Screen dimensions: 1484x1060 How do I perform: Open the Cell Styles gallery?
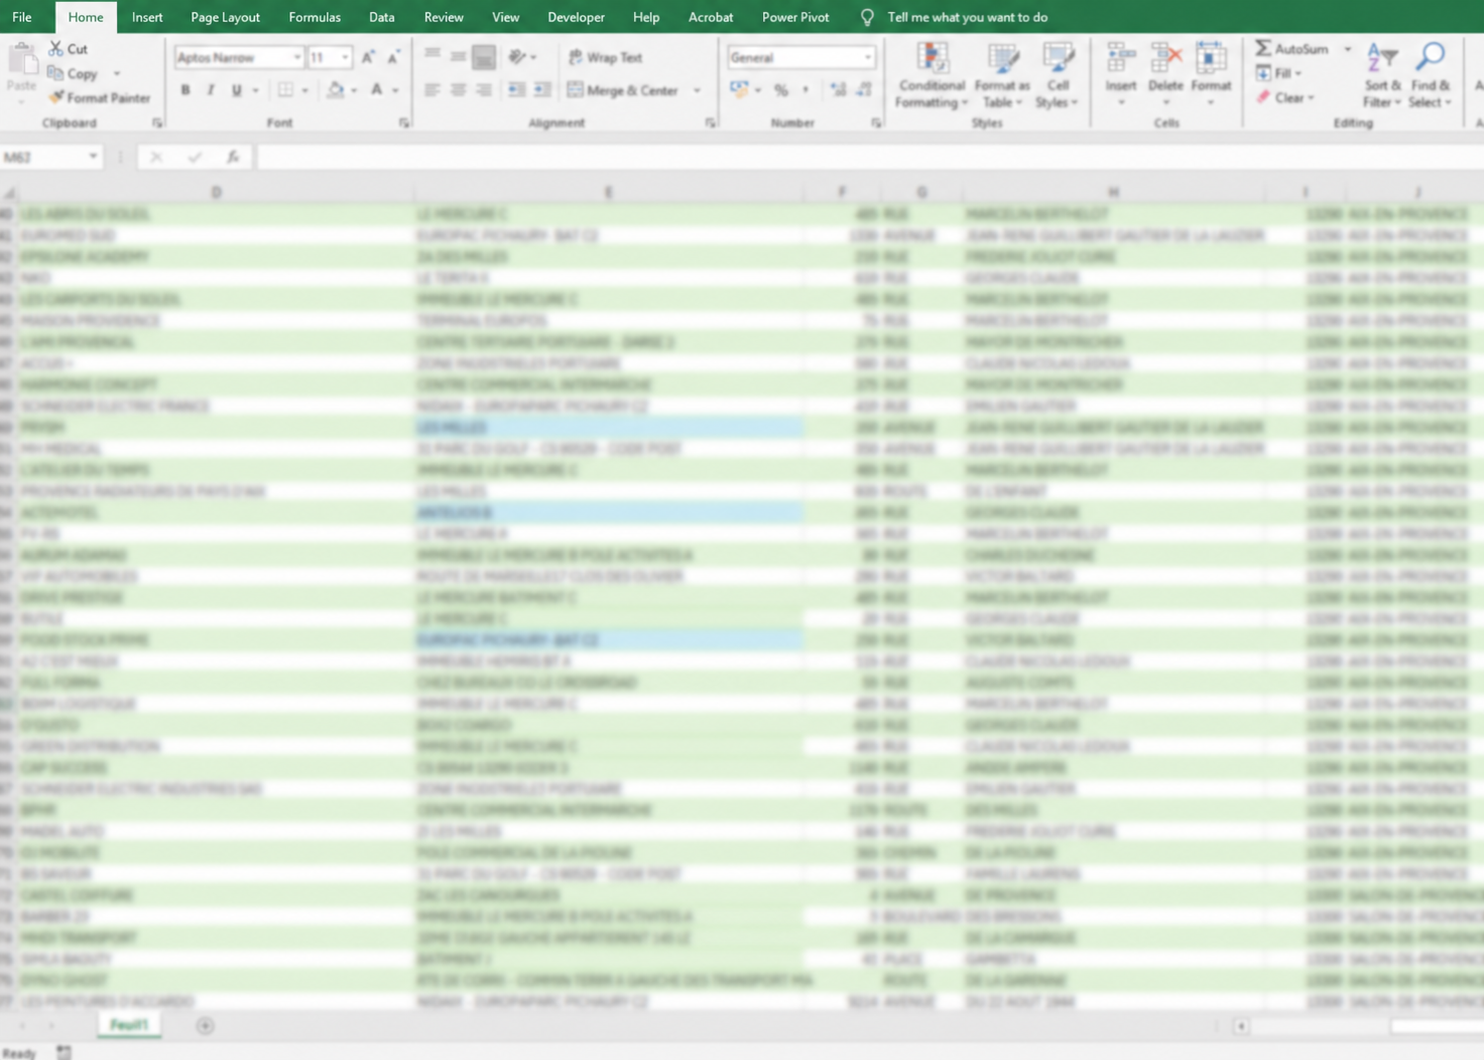pyautogui.click(x=1057, y=76)
